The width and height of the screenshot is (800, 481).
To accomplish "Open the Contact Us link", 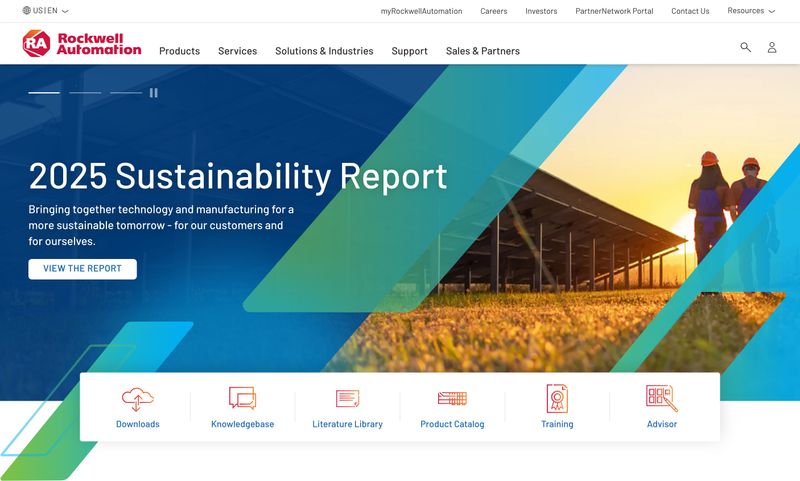I will pos(690,11).
